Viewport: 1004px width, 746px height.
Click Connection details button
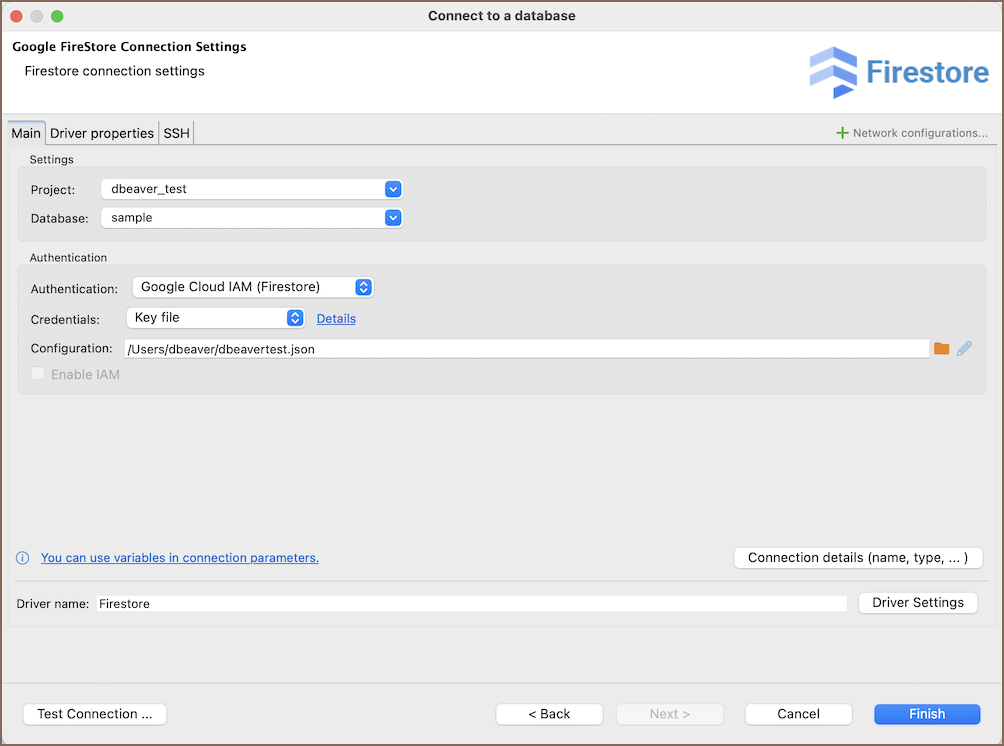pos(858,558)
